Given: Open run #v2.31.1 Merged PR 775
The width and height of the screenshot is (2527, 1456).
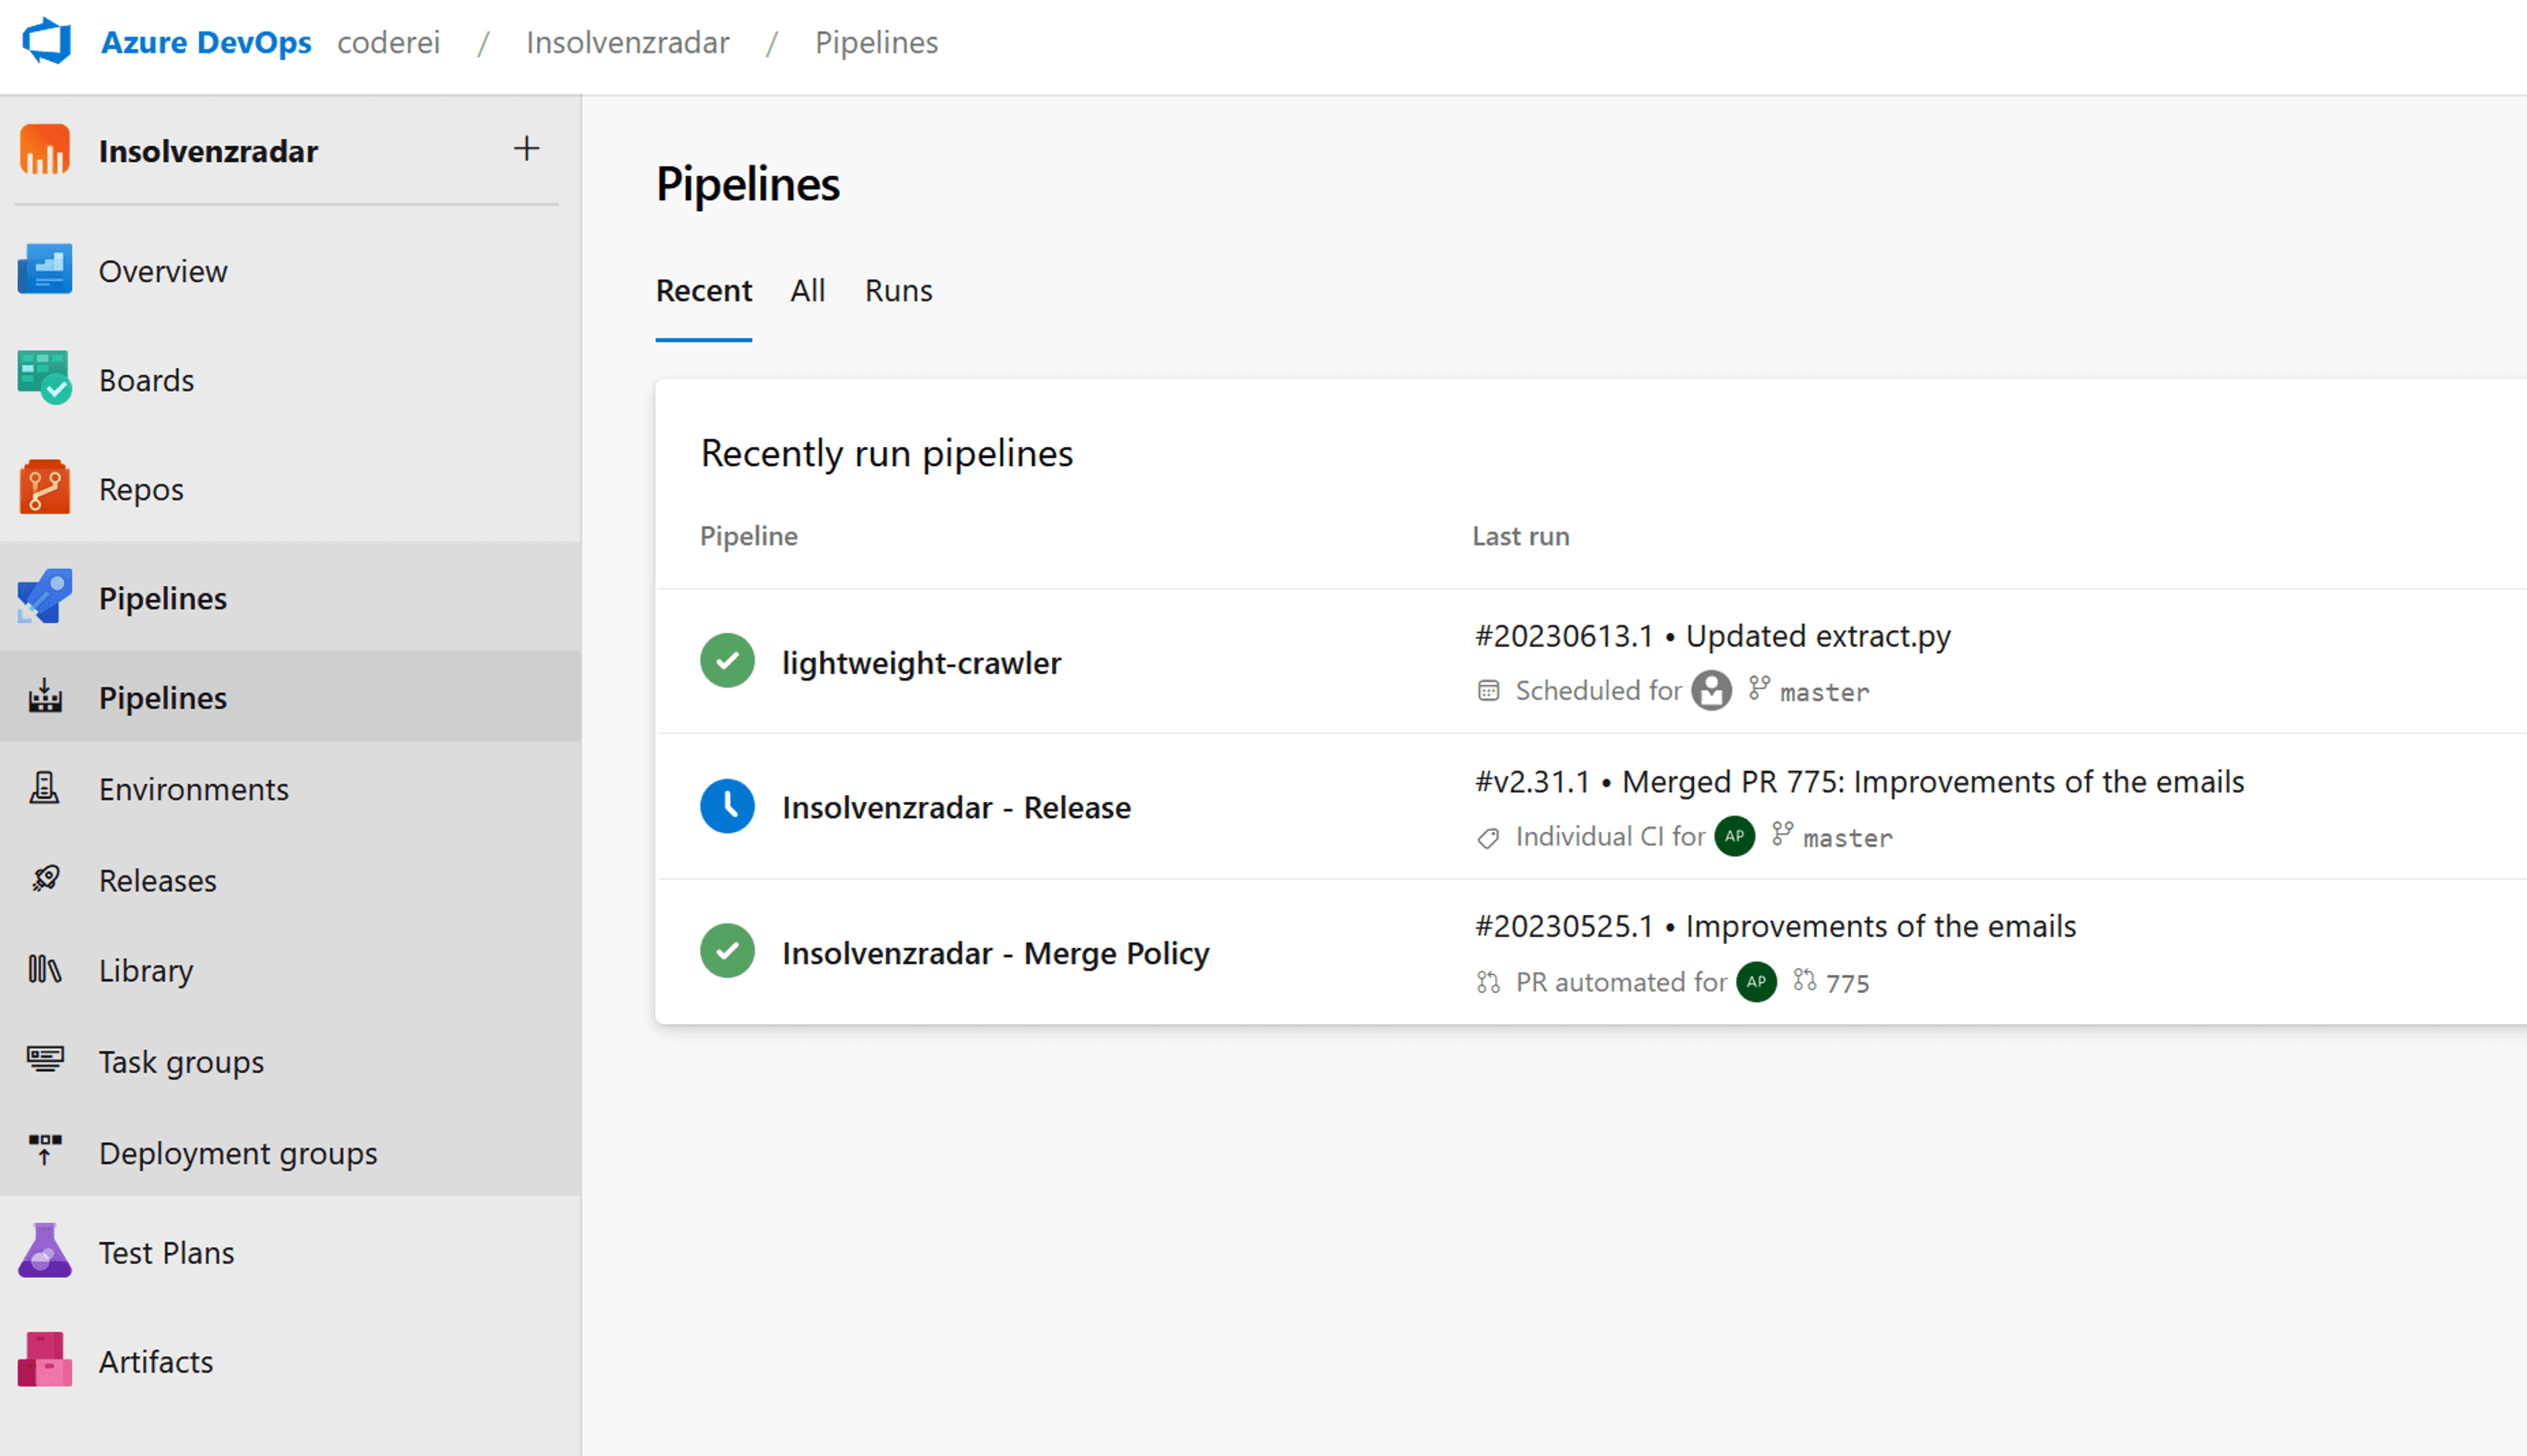Looking at the screenshot, I should 1859,781.
